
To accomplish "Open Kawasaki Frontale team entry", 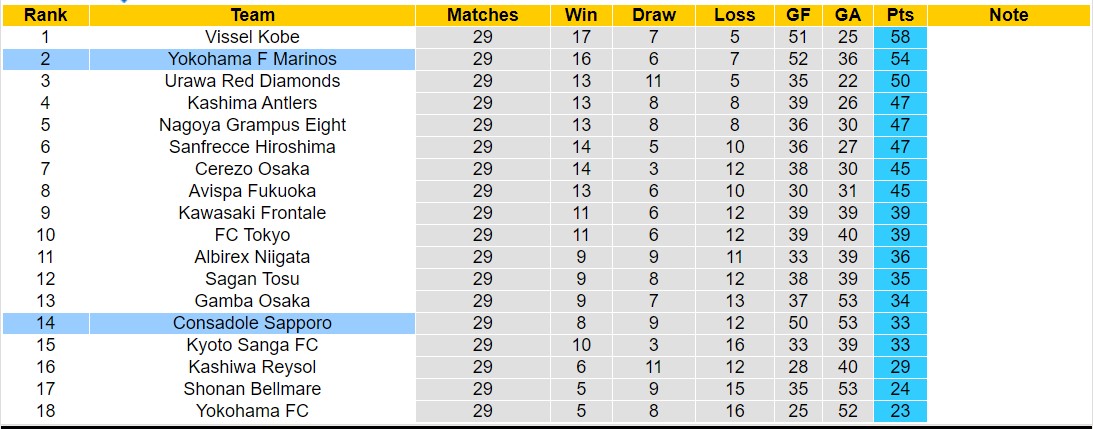I will 252,213.
